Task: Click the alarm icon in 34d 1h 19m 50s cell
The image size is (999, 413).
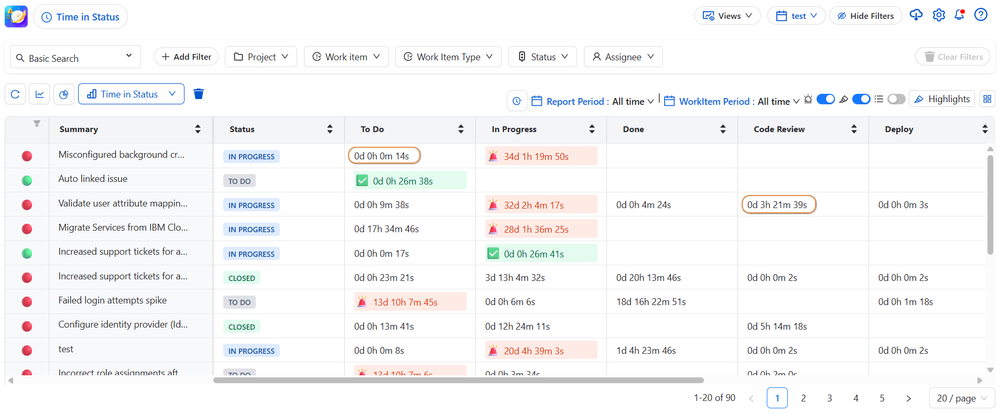Action: pos(493,156)
